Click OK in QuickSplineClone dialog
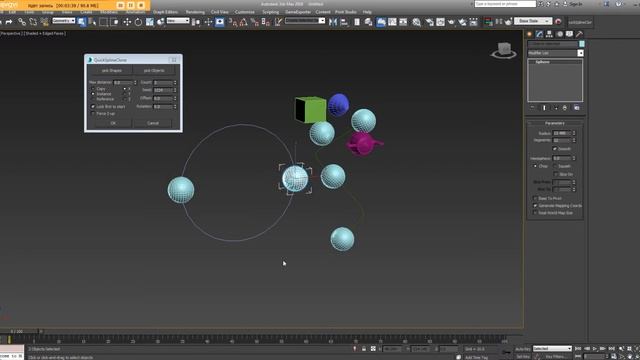640x360 pixels. tap(113, 123)
